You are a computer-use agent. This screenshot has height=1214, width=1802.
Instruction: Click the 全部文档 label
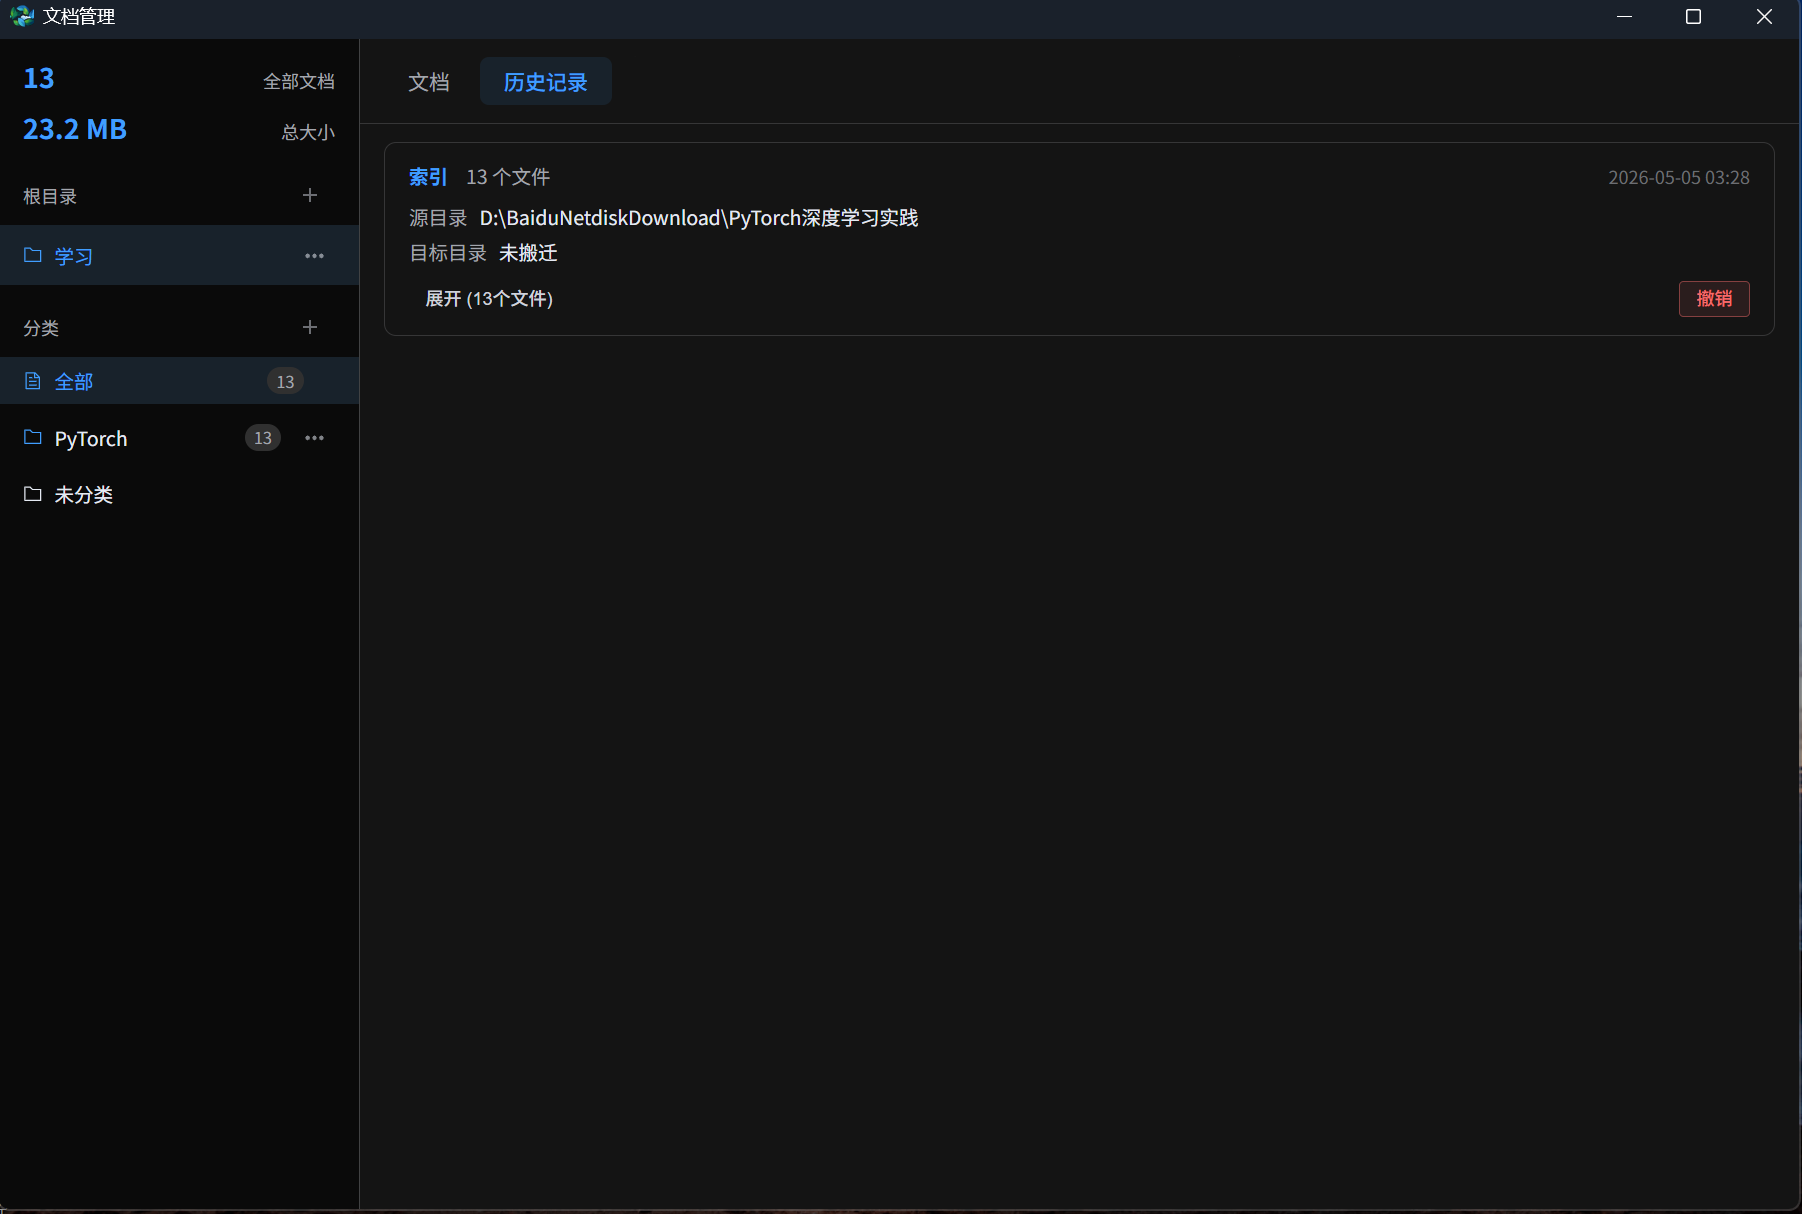[299, 81]
